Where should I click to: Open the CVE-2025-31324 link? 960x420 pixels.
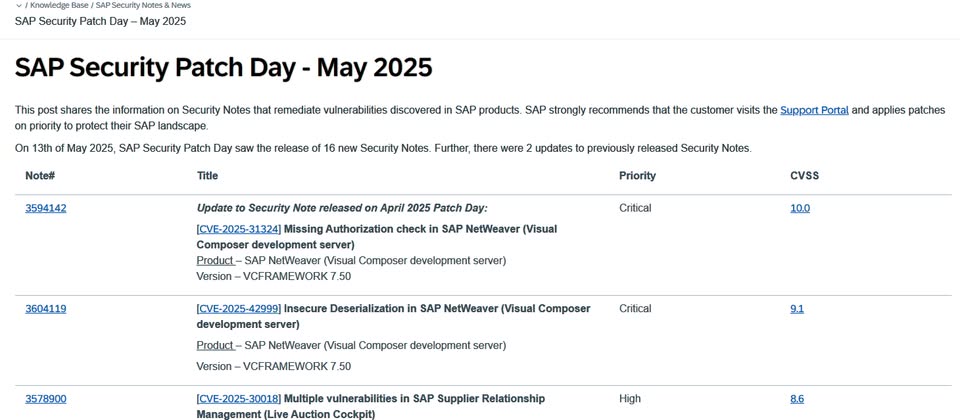click(x=239, y=229)
